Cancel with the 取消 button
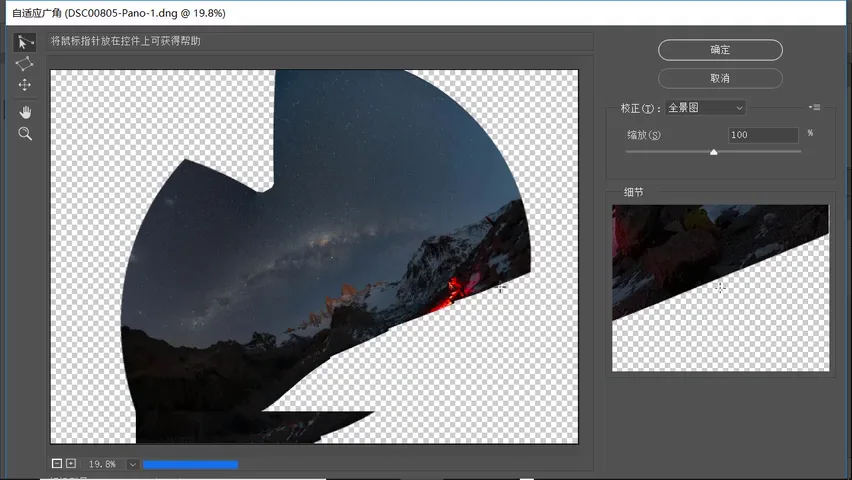The image size is (852, 480). click(720, 78)
